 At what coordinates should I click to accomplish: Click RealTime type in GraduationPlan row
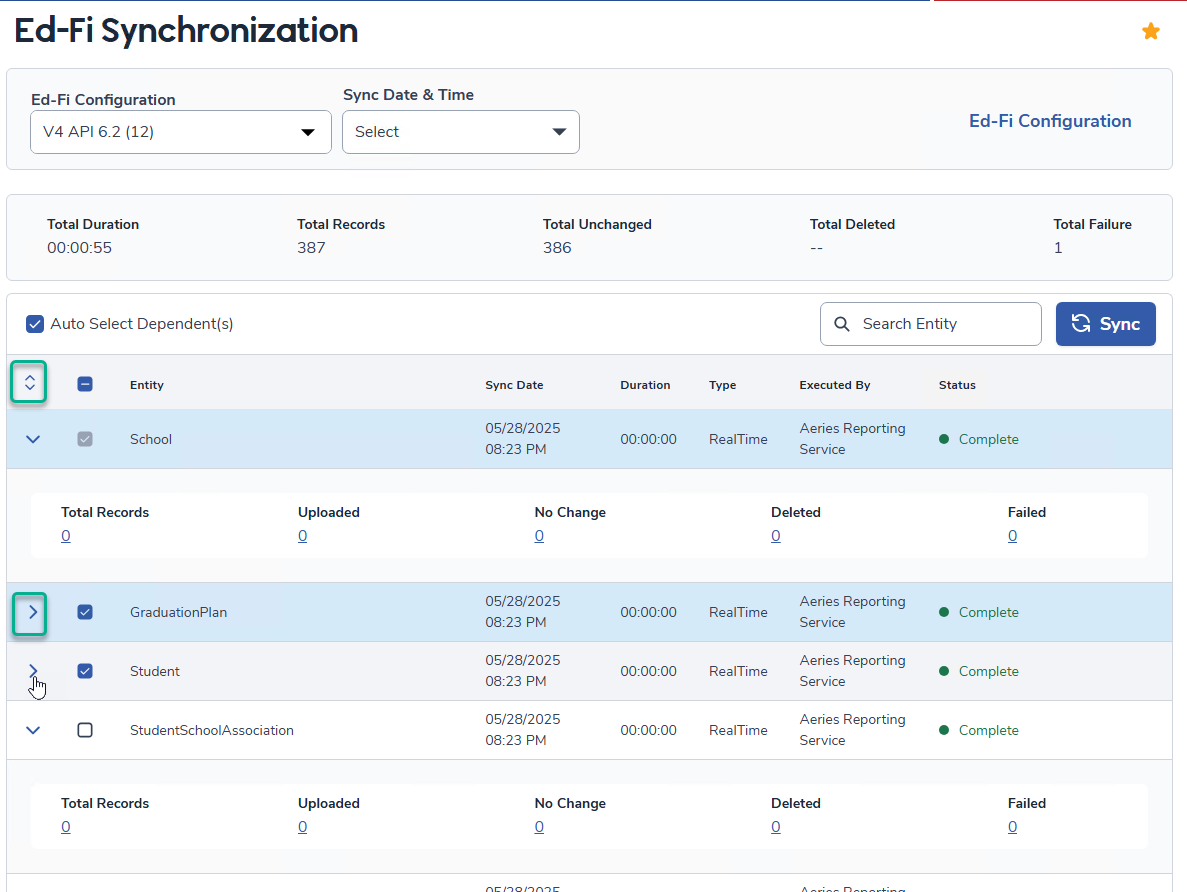[738, 612]
